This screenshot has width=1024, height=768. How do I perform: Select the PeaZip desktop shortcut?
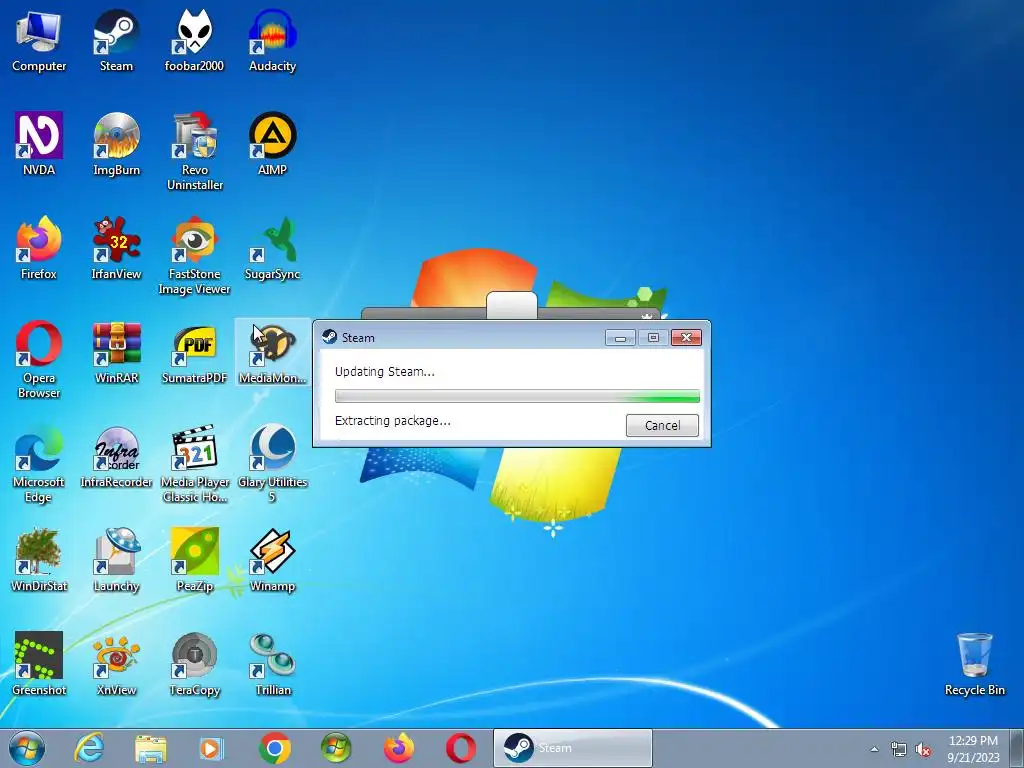[195, 560]
